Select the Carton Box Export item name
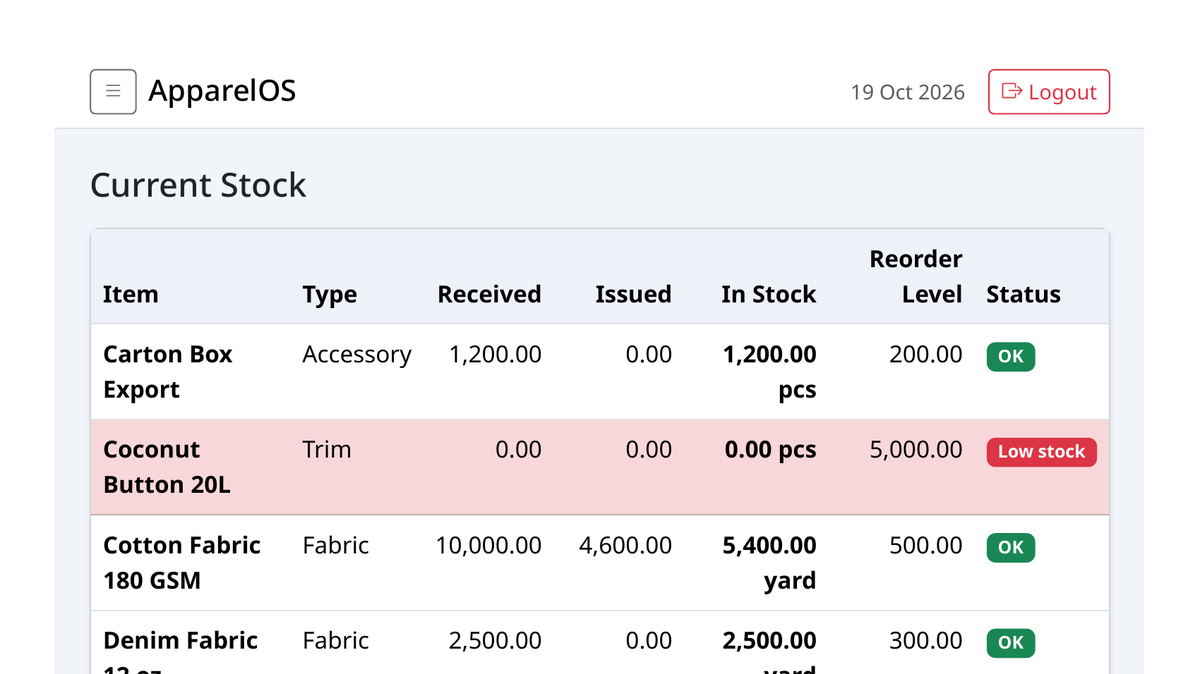This screenshot has width=1200, height=674. click(168, 372)
